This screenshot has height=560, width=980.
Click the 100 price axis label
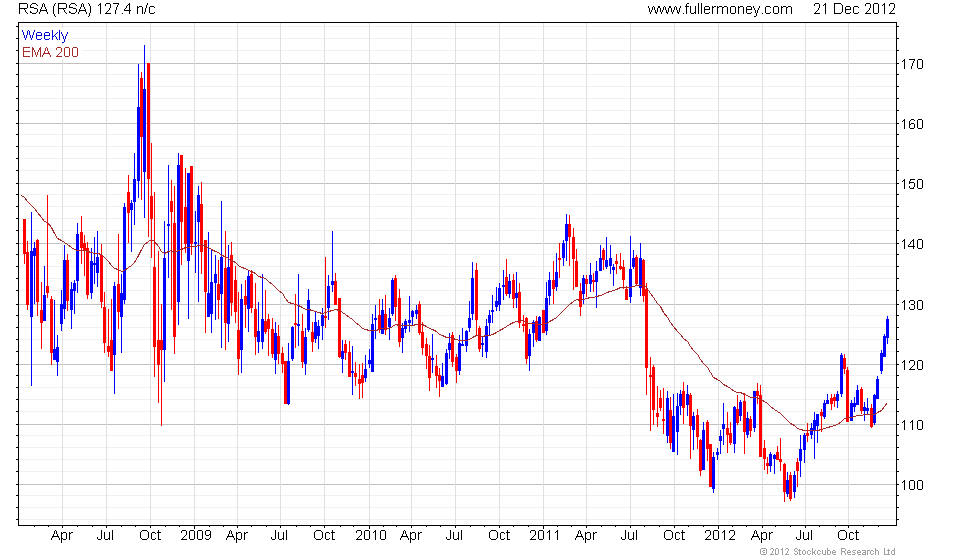[912, 485]
